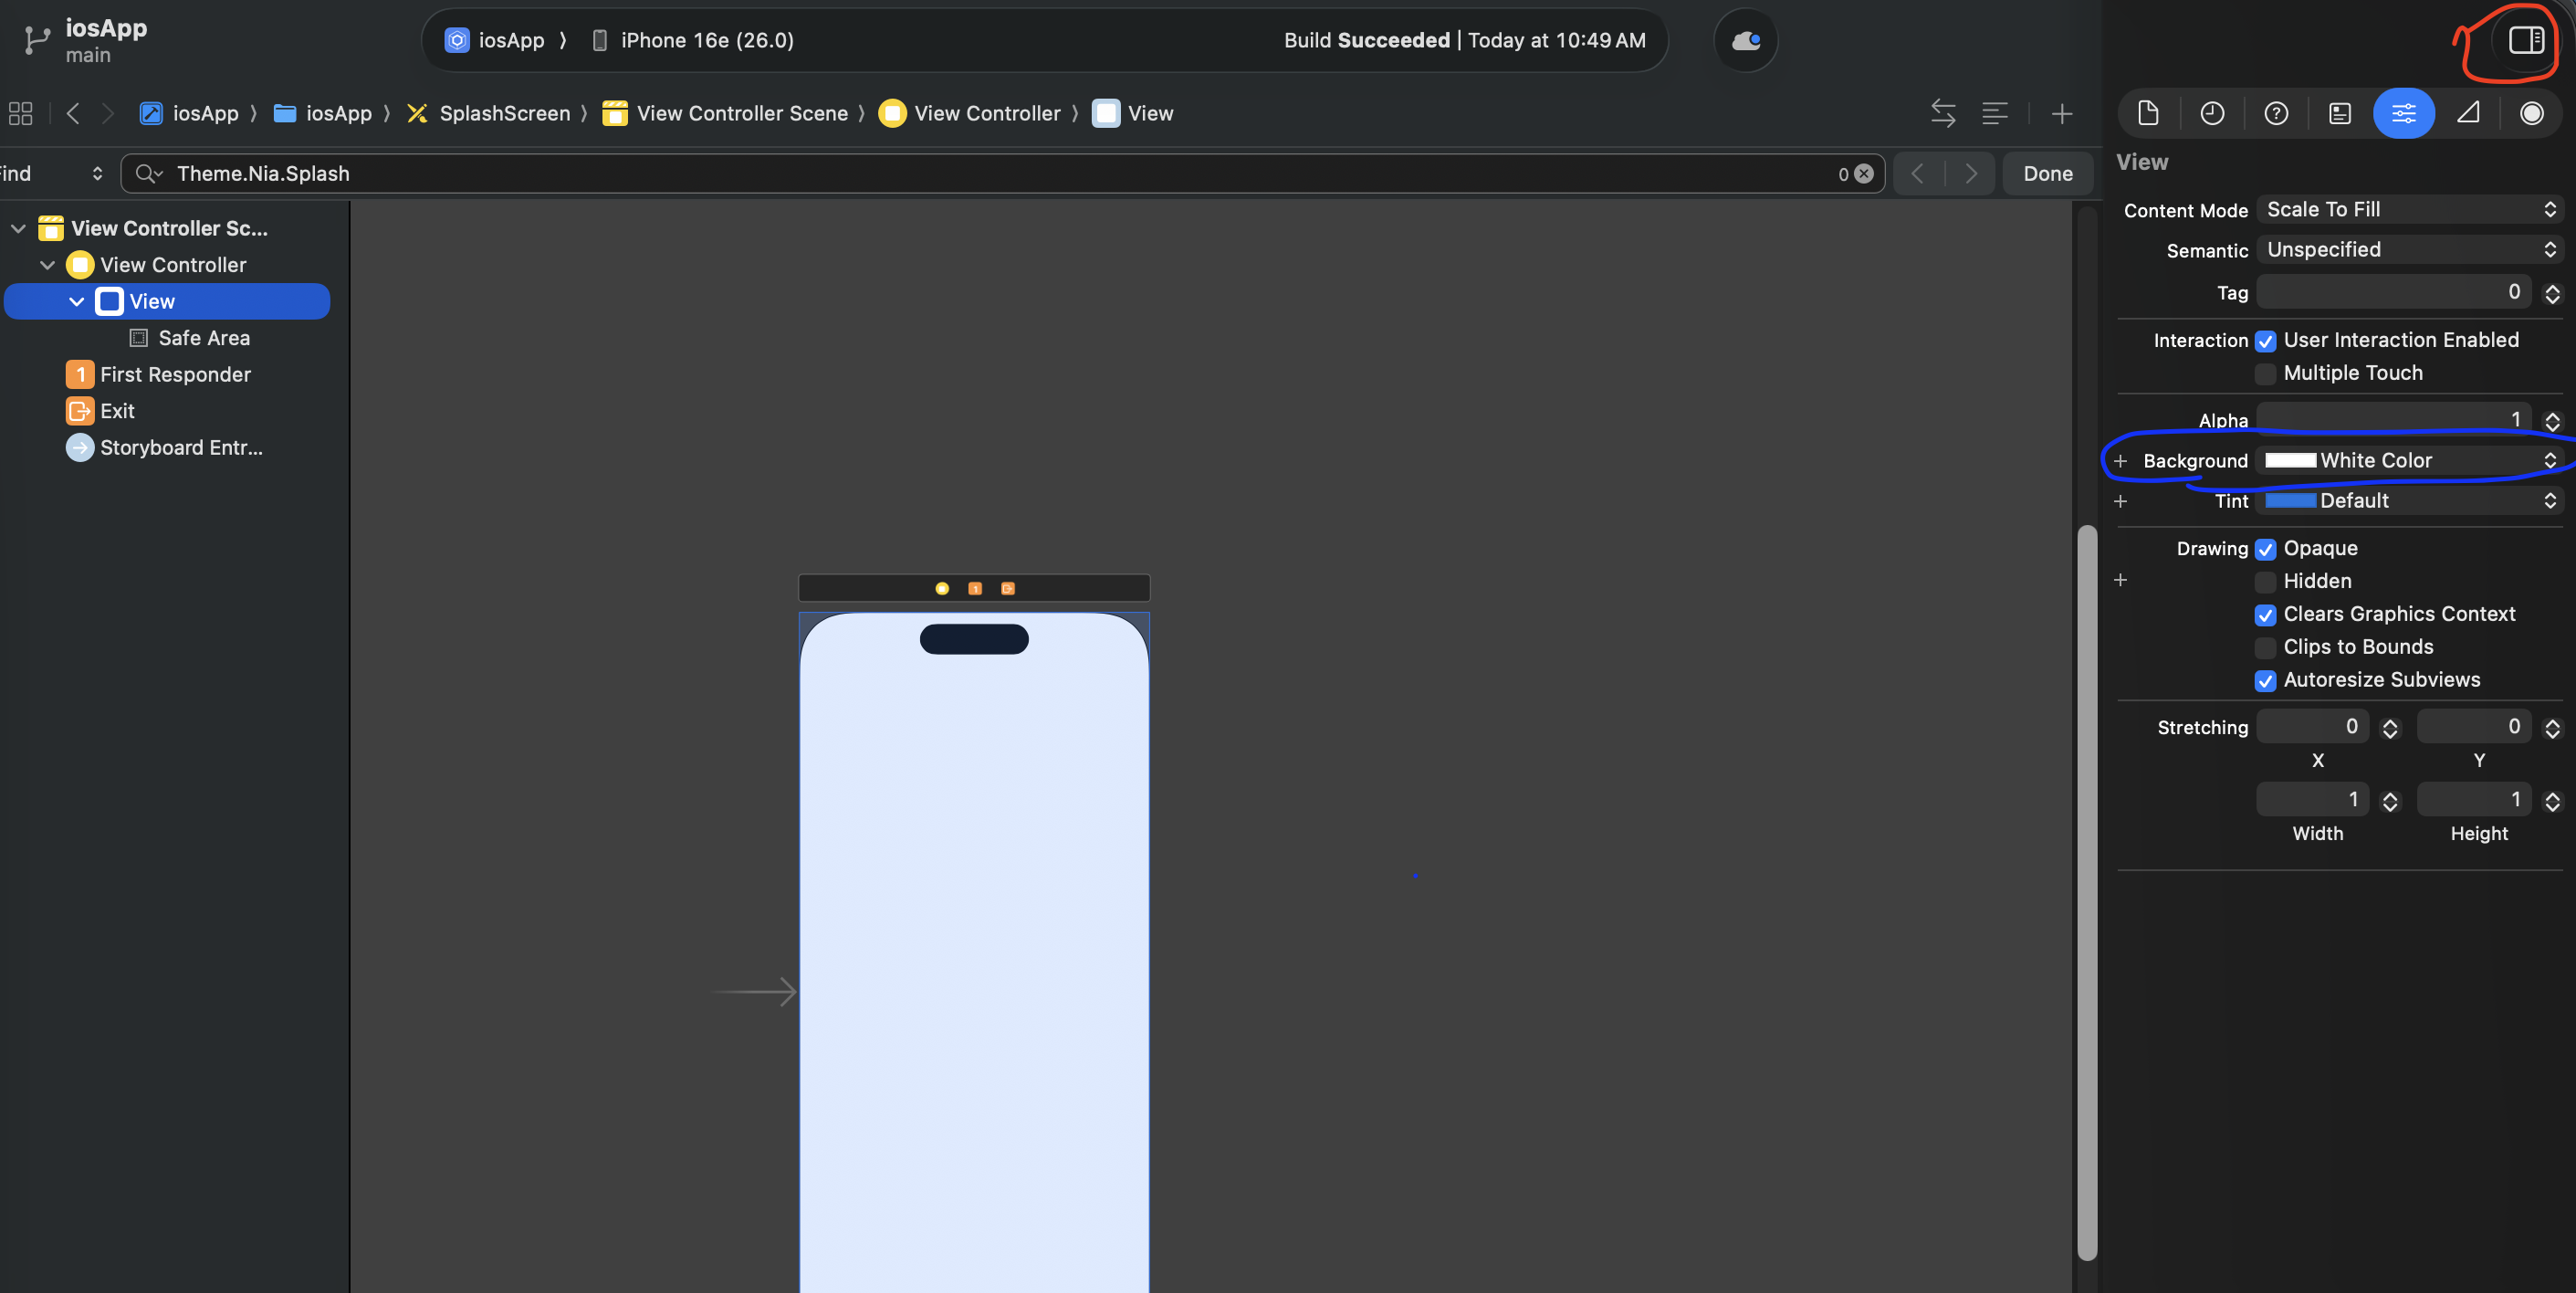2576x1293 pixels.
Task: Click the Tint color swatch
Action: point(2289,501)
